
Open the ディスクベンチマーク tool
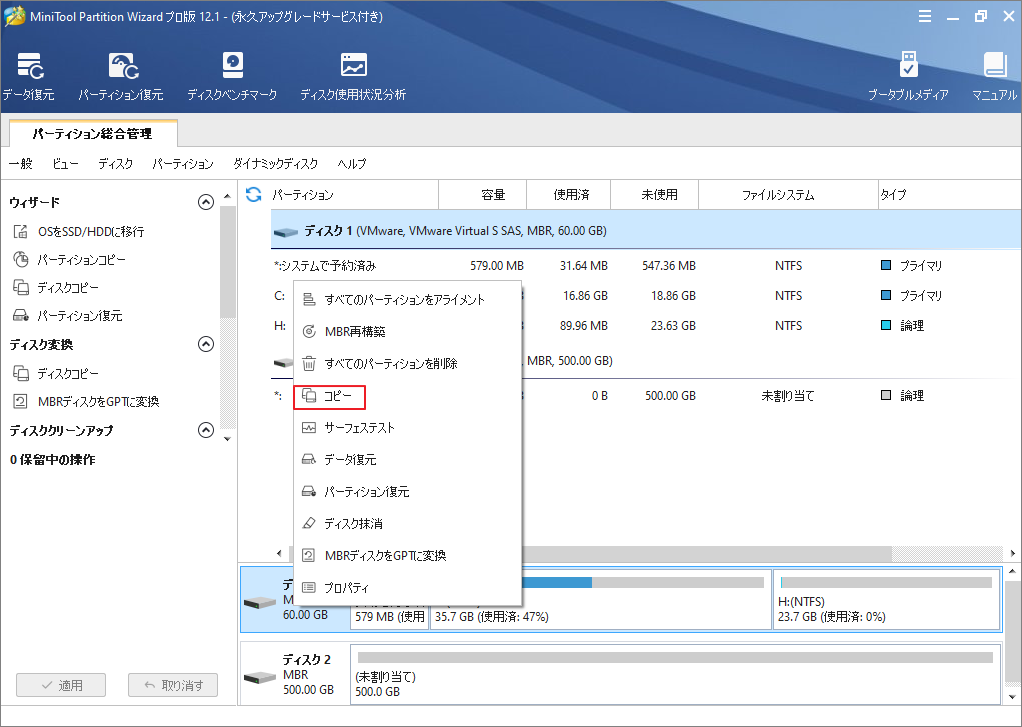tap(232, 76)
